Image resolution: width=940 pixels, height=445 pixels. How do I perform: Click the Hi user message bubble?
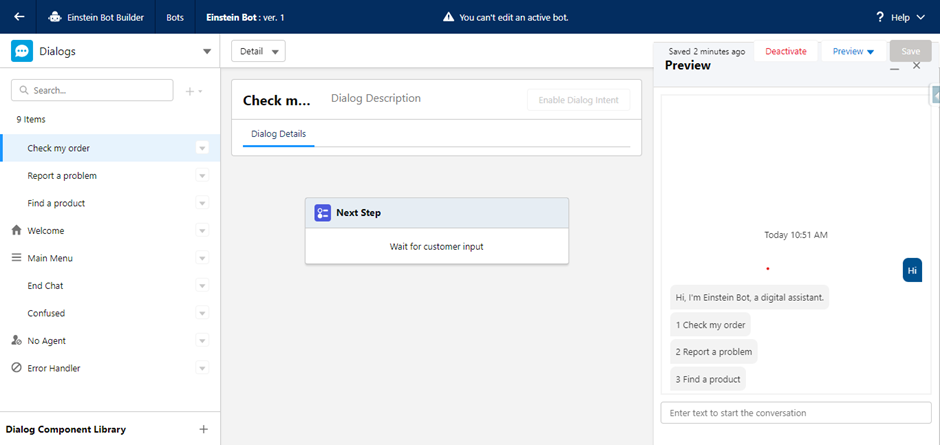912,270
